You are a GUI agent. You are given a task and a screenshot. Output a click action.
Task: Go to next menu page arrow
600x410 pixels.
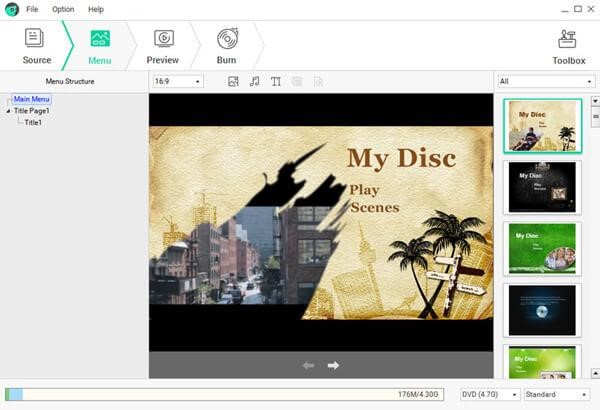click(333, 366)
